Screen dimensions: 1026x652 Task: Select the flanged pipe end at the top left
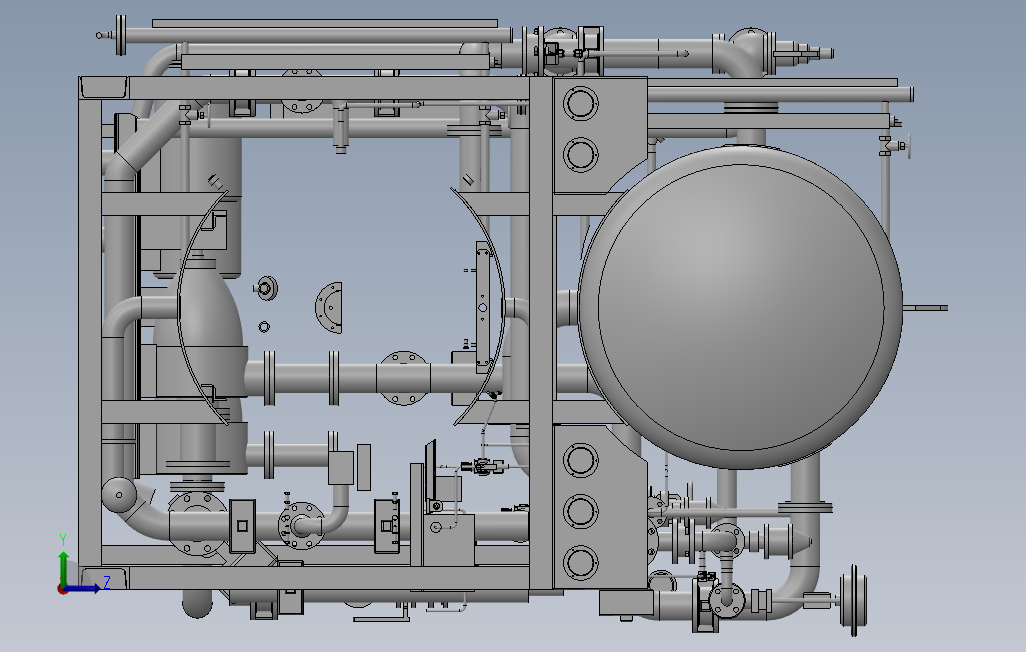[120, 35]
